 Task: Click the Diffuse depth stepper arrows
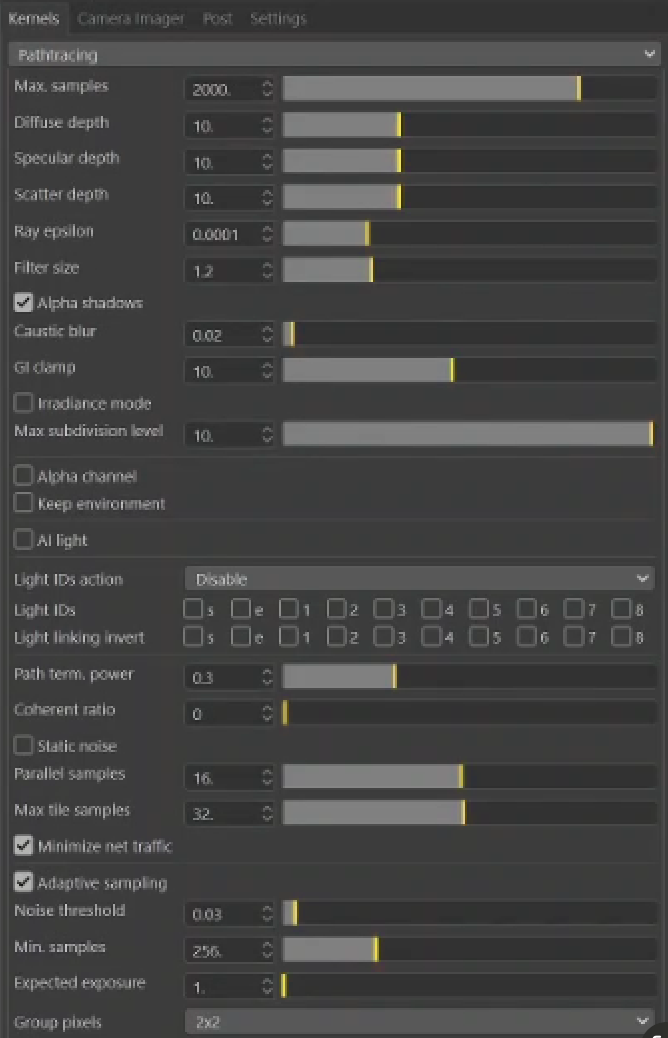[x=267, y=126]
